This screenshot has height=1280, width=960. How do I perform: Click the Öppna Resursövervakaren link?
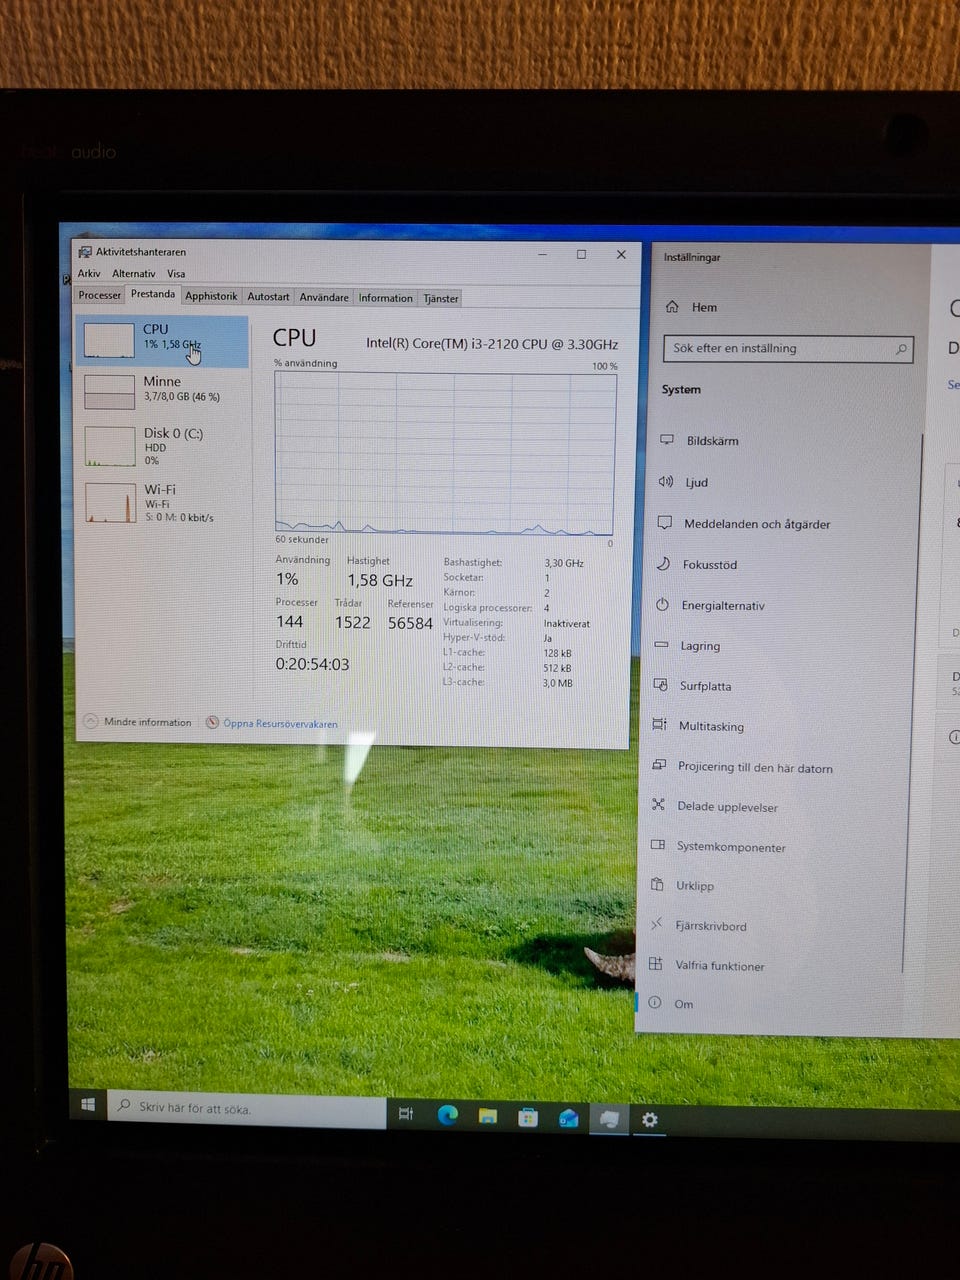280,724
